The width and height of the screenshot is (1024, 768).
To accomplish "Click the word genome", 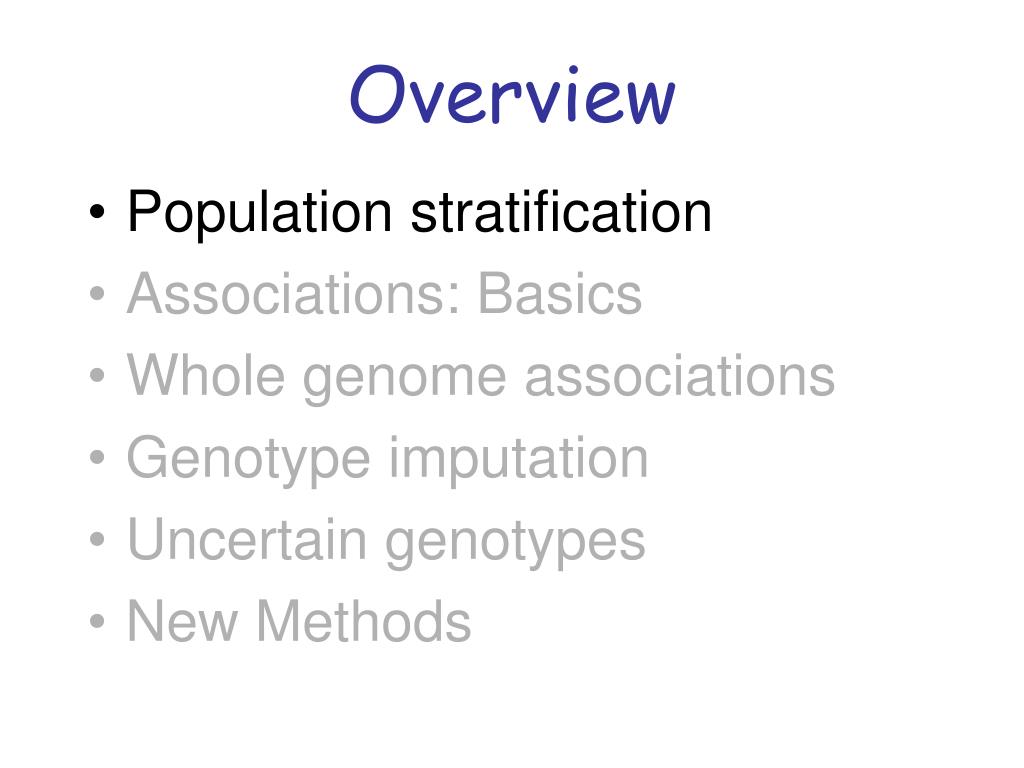I will [404, 381].
